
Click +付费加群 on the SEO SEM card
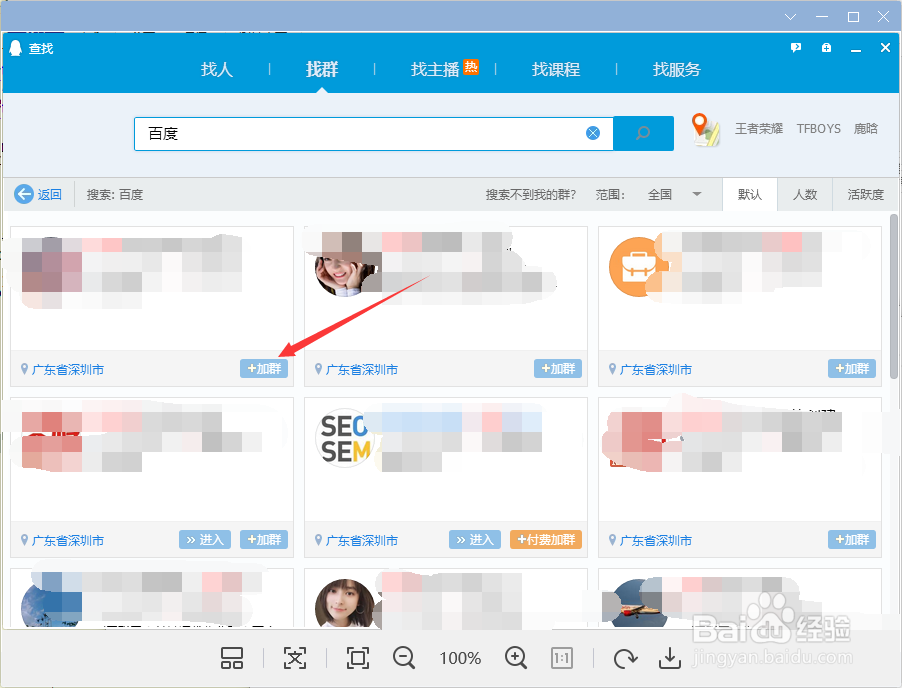pyautogui.click(x=546, y=540)
